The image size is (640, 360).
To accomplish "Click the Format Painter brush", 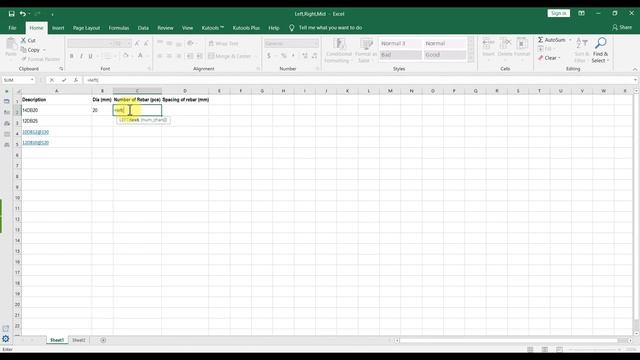I will (41, 59).
